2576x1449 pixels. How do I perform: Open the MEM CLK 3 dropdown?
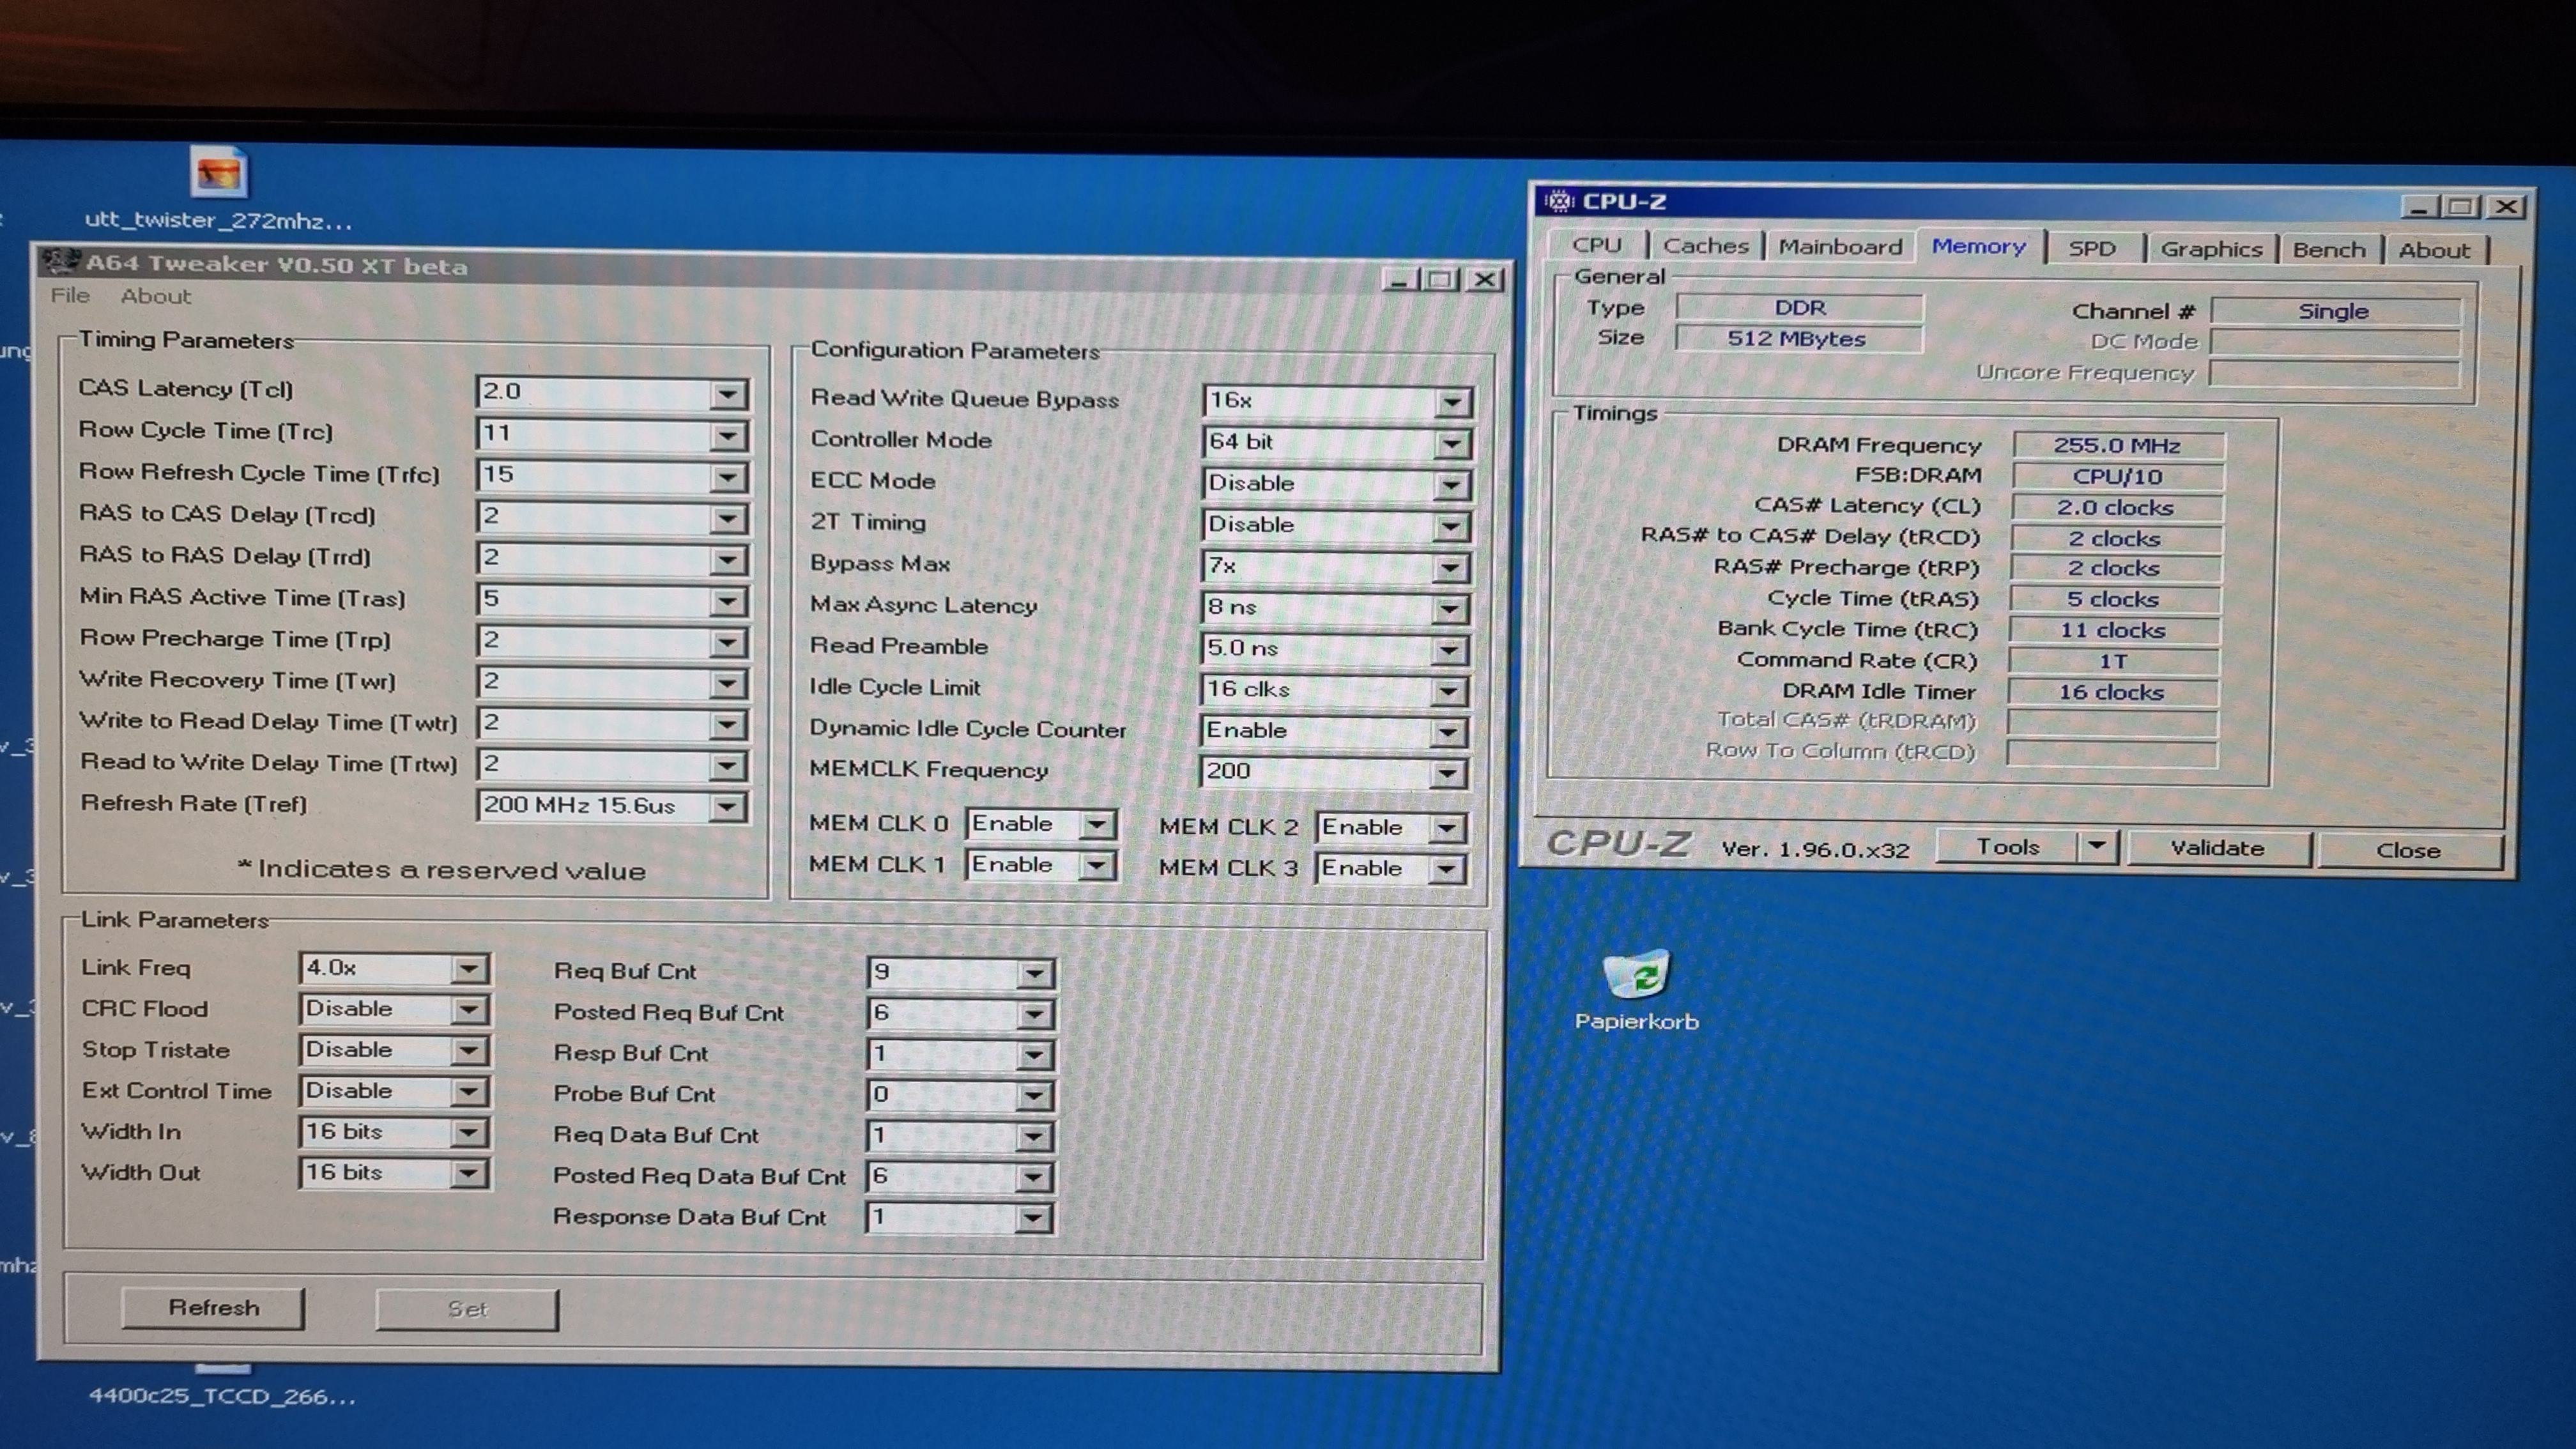pos(1446,869)
